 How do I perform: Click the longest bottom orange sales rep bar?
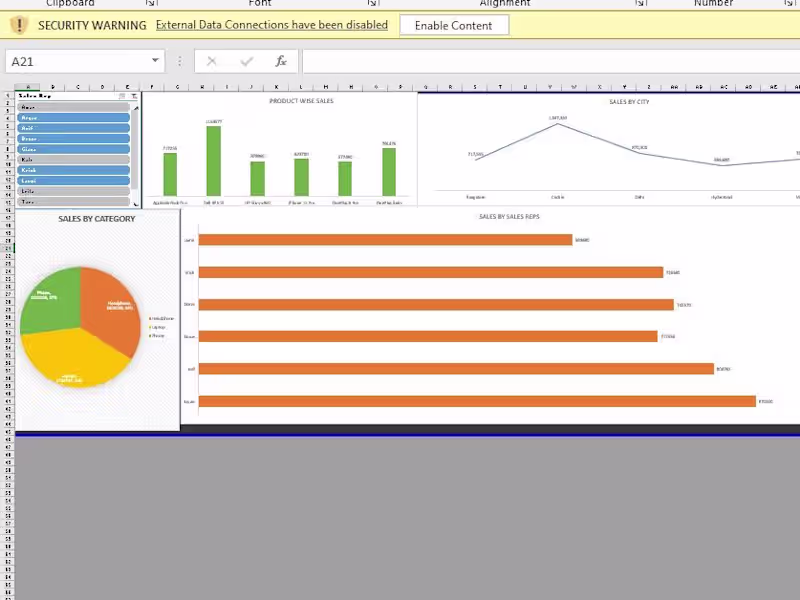click(477, 402)
